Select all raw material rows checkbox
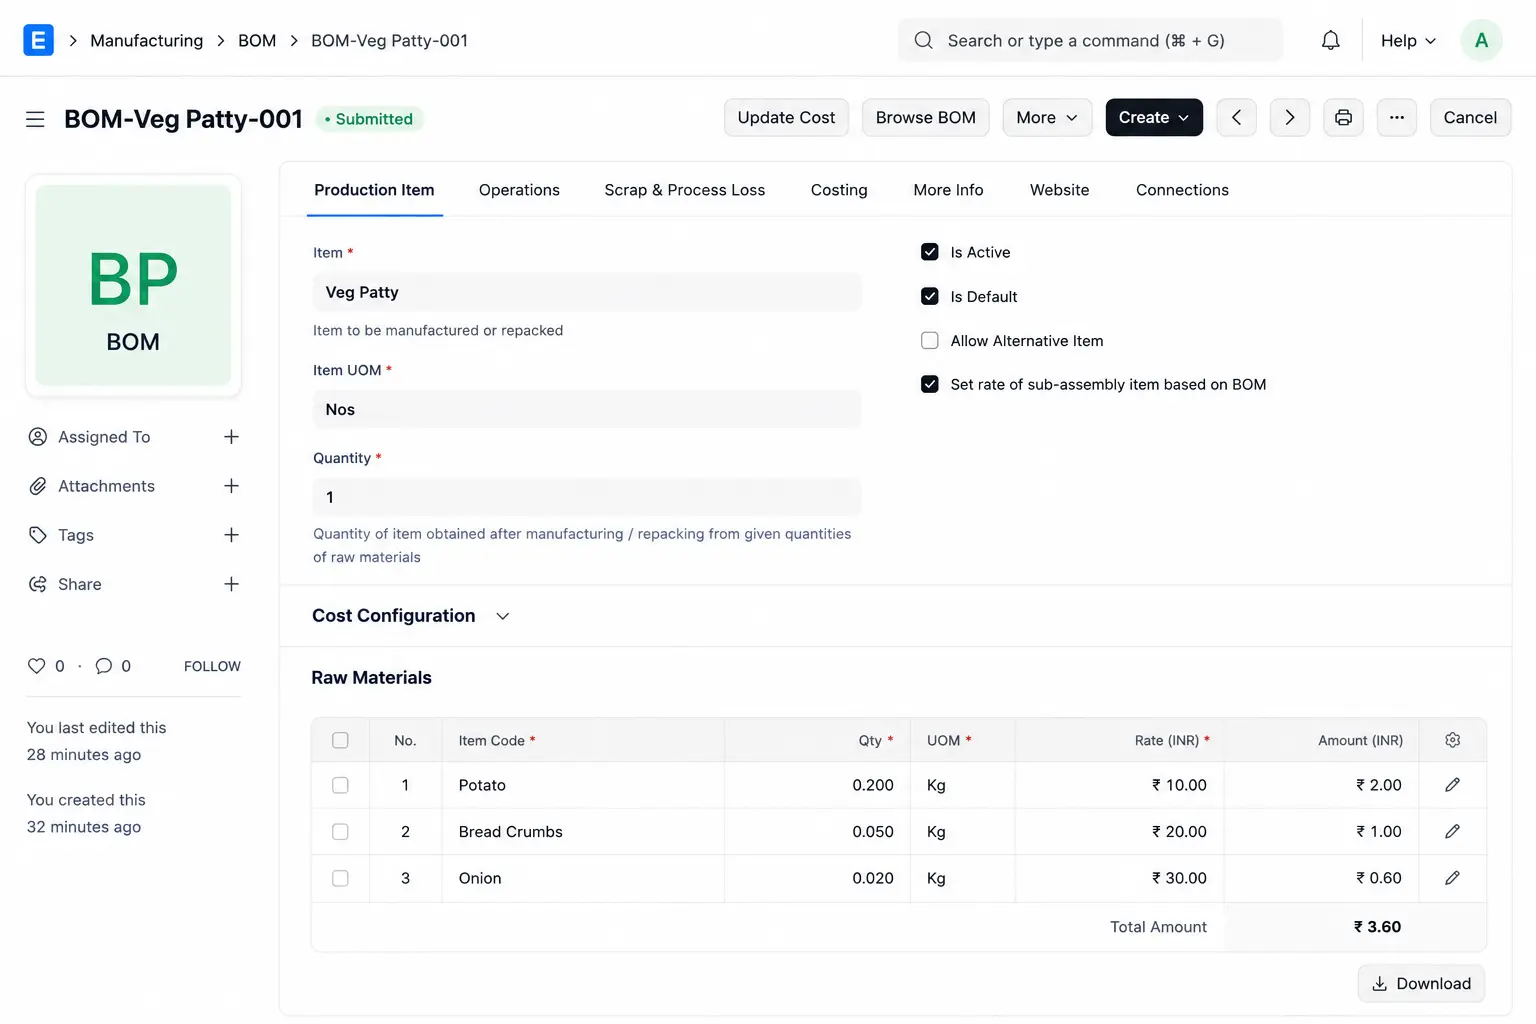Viewport: 1536px width, 1024px height. pyautogui.click(x=340, y=740)
